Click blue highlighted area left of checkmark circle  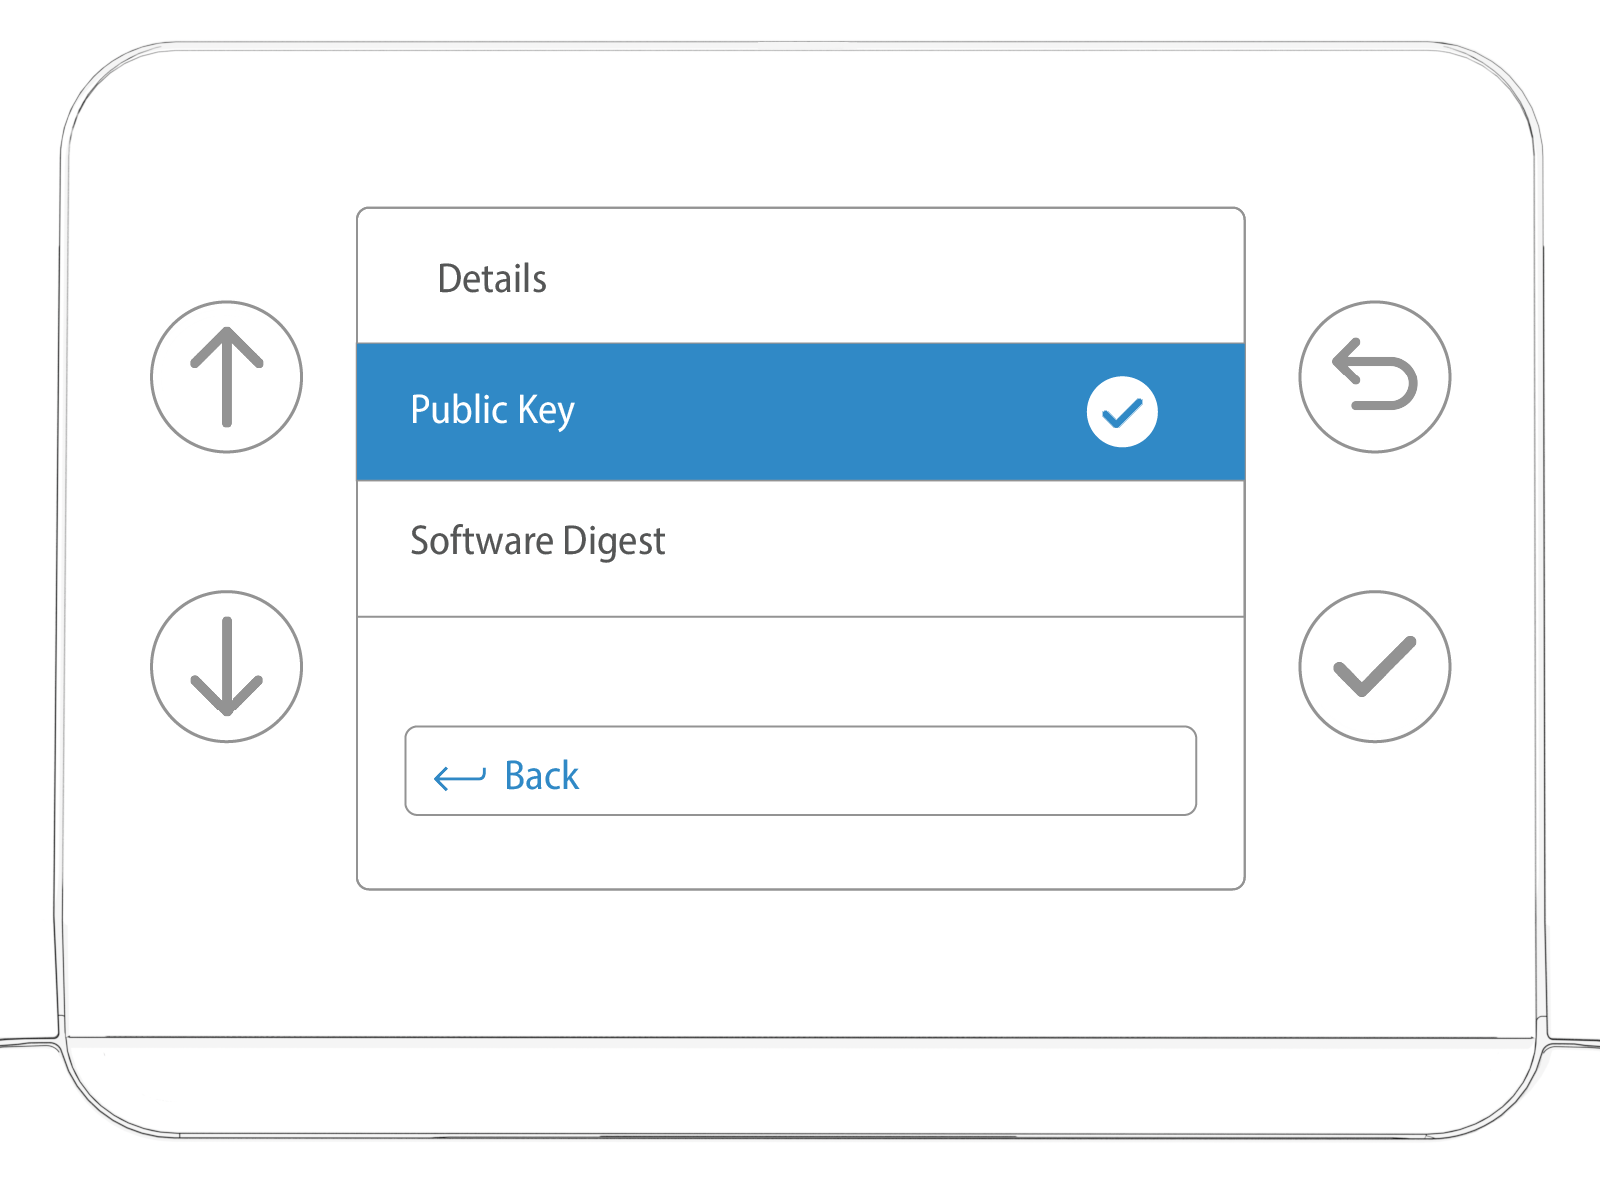pyautogui.click(x=830, y=412)
